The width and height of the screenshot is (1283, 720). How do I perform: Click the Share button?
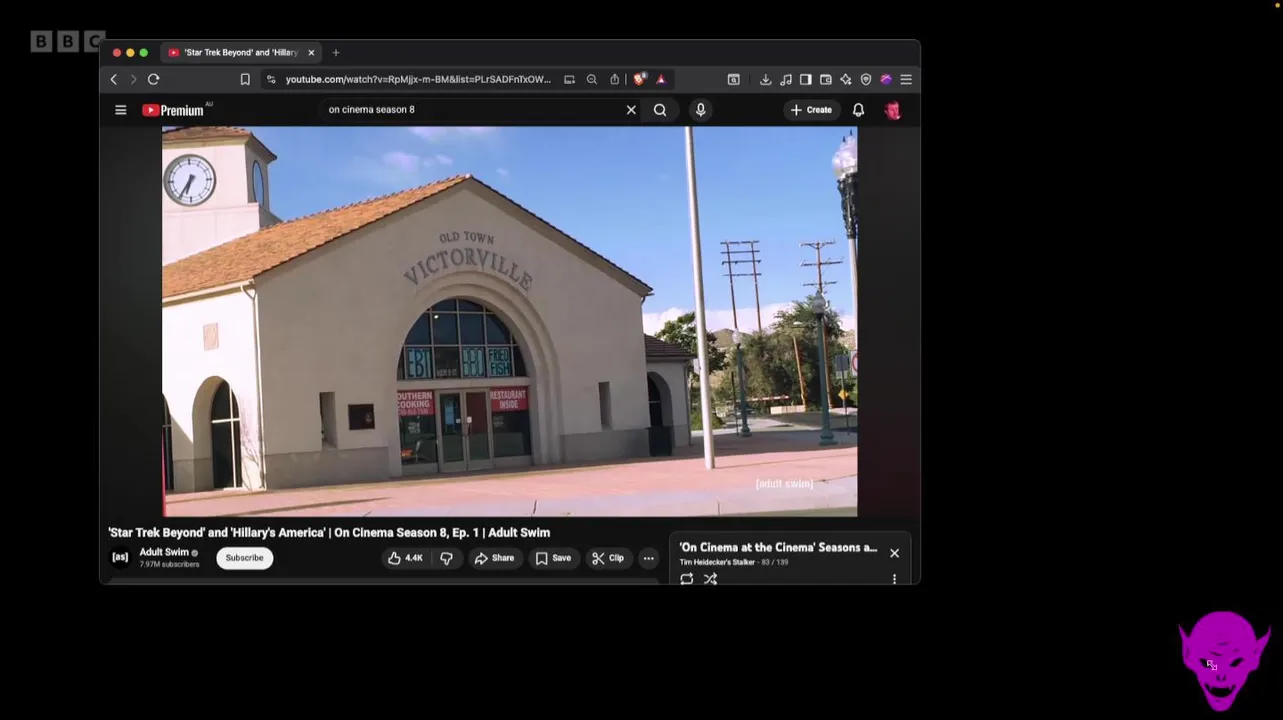pyautogui.click(x=494, y=558)
